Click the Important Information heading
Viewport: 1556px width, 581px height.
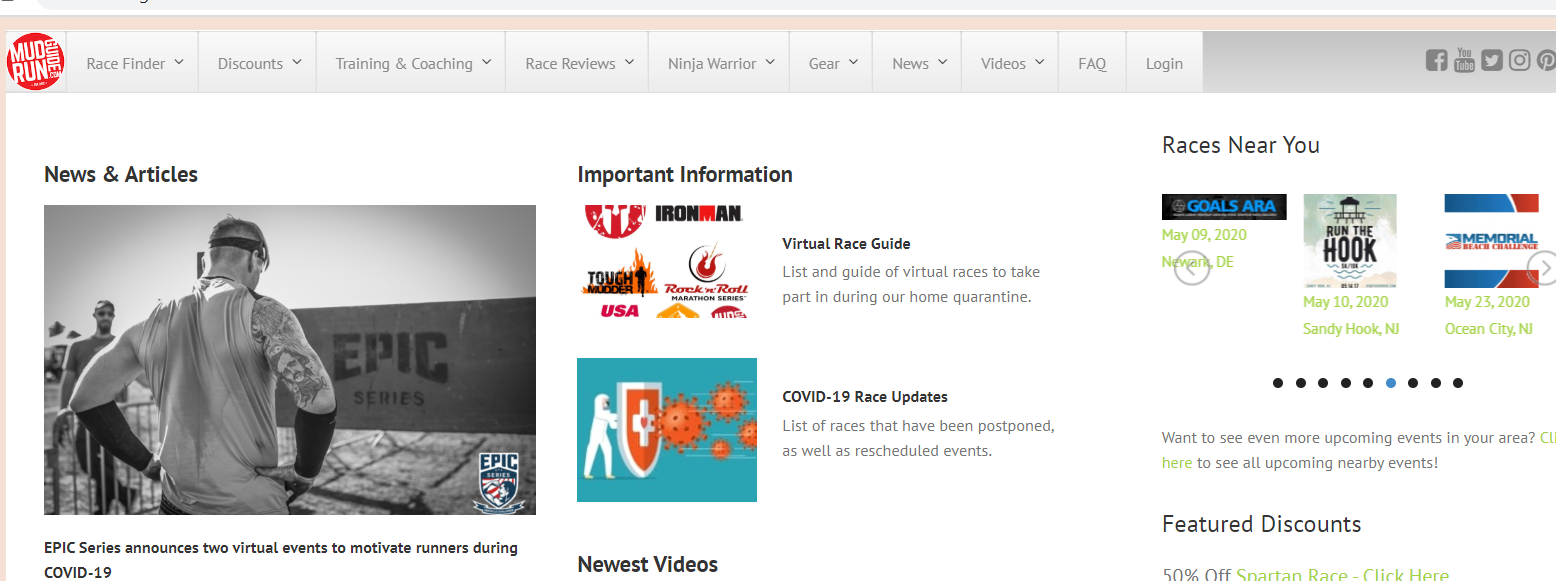tap(685, 175)
